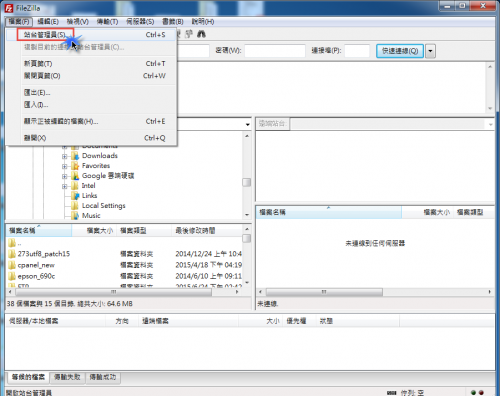
Task: Click the Downloads folder icon in tree
Action: coord(75,156)
